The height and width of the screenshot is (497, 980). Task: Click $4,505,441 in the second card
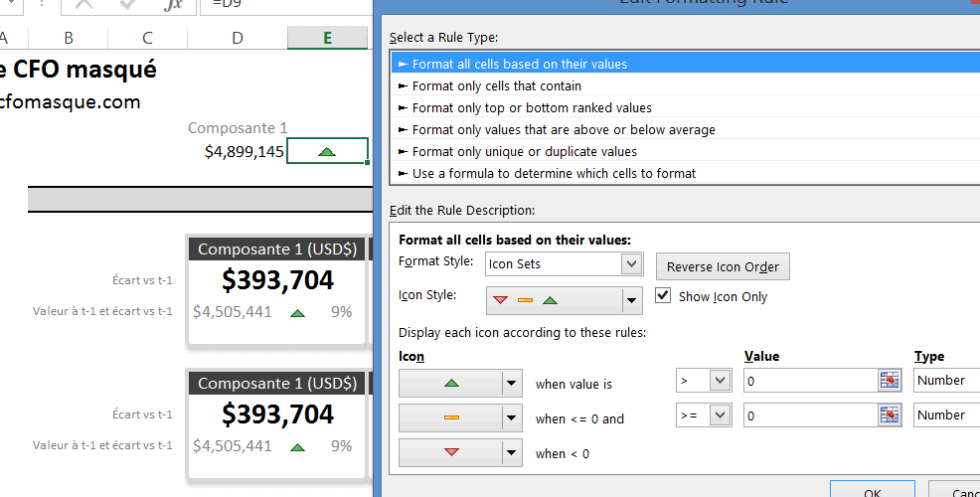[232, 446]
